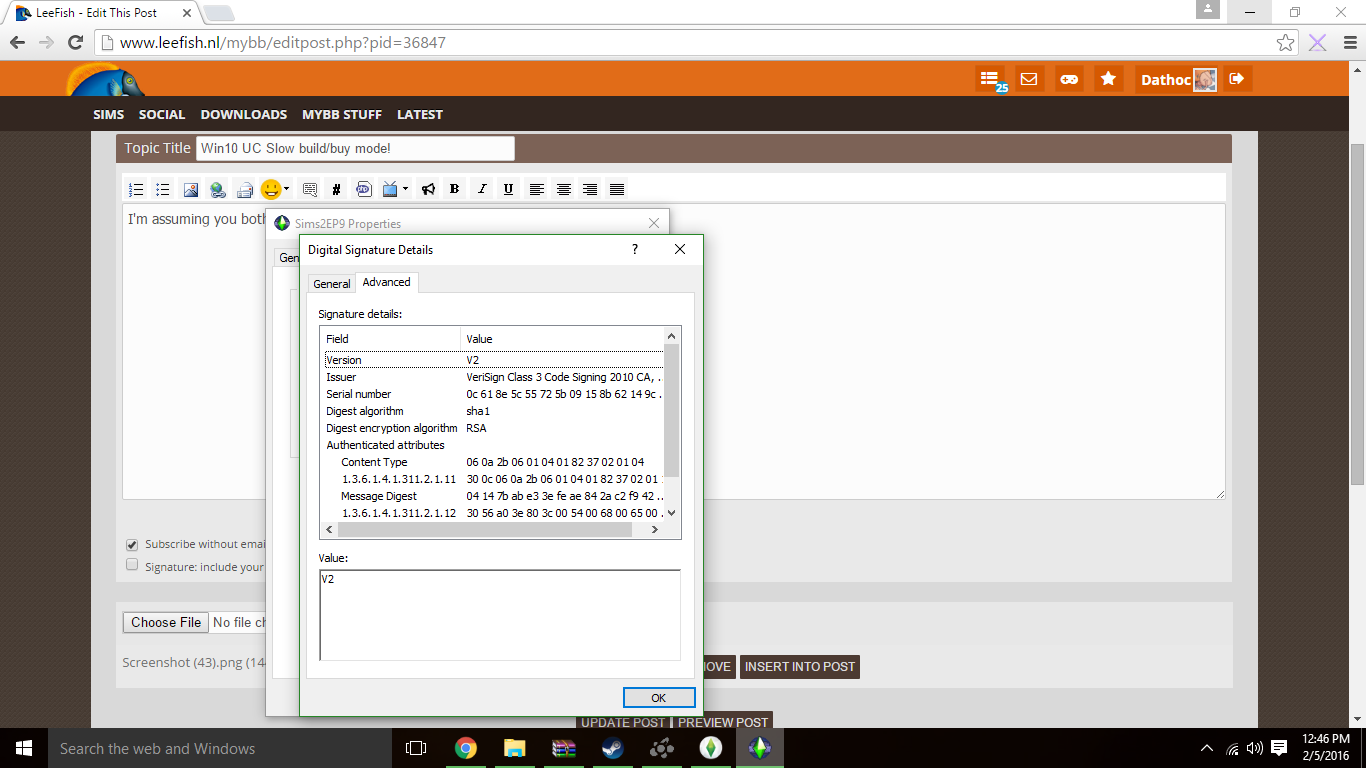
Task: Uncheck the Subscribe without email checkbox
Action: (132, 545)
